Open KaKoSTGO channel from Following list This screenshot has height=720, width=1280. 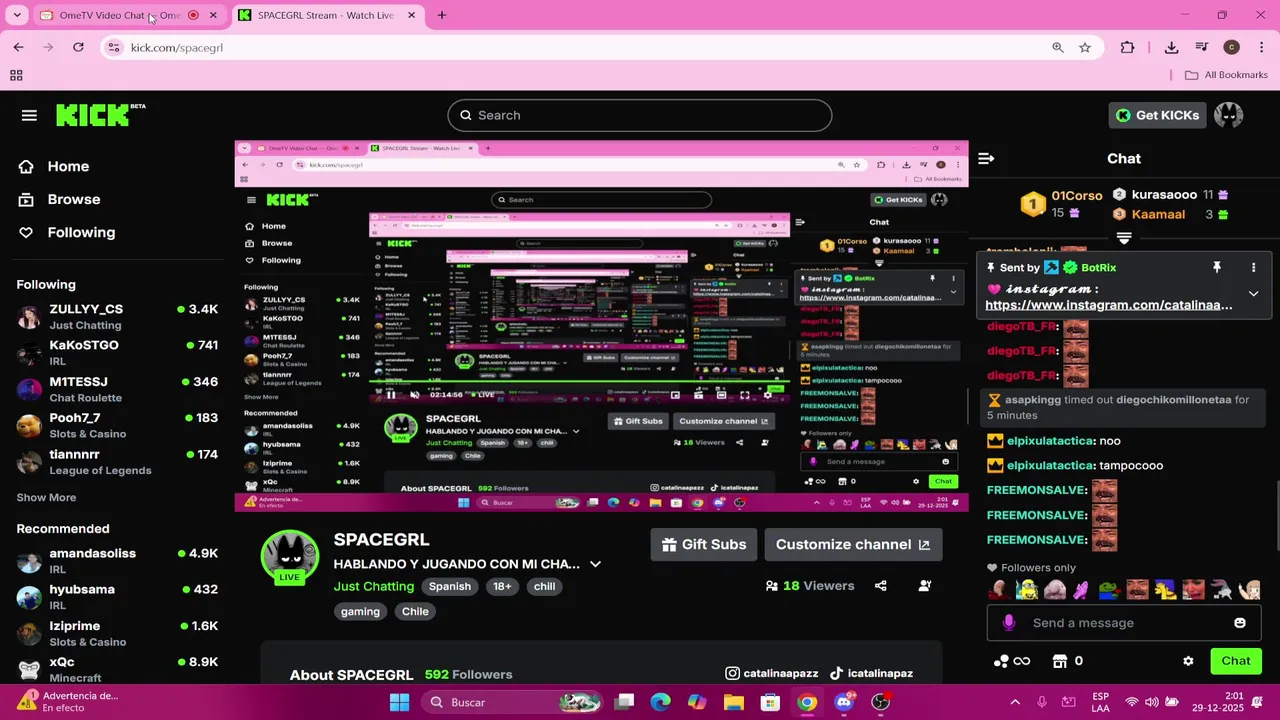pos(117,352)
